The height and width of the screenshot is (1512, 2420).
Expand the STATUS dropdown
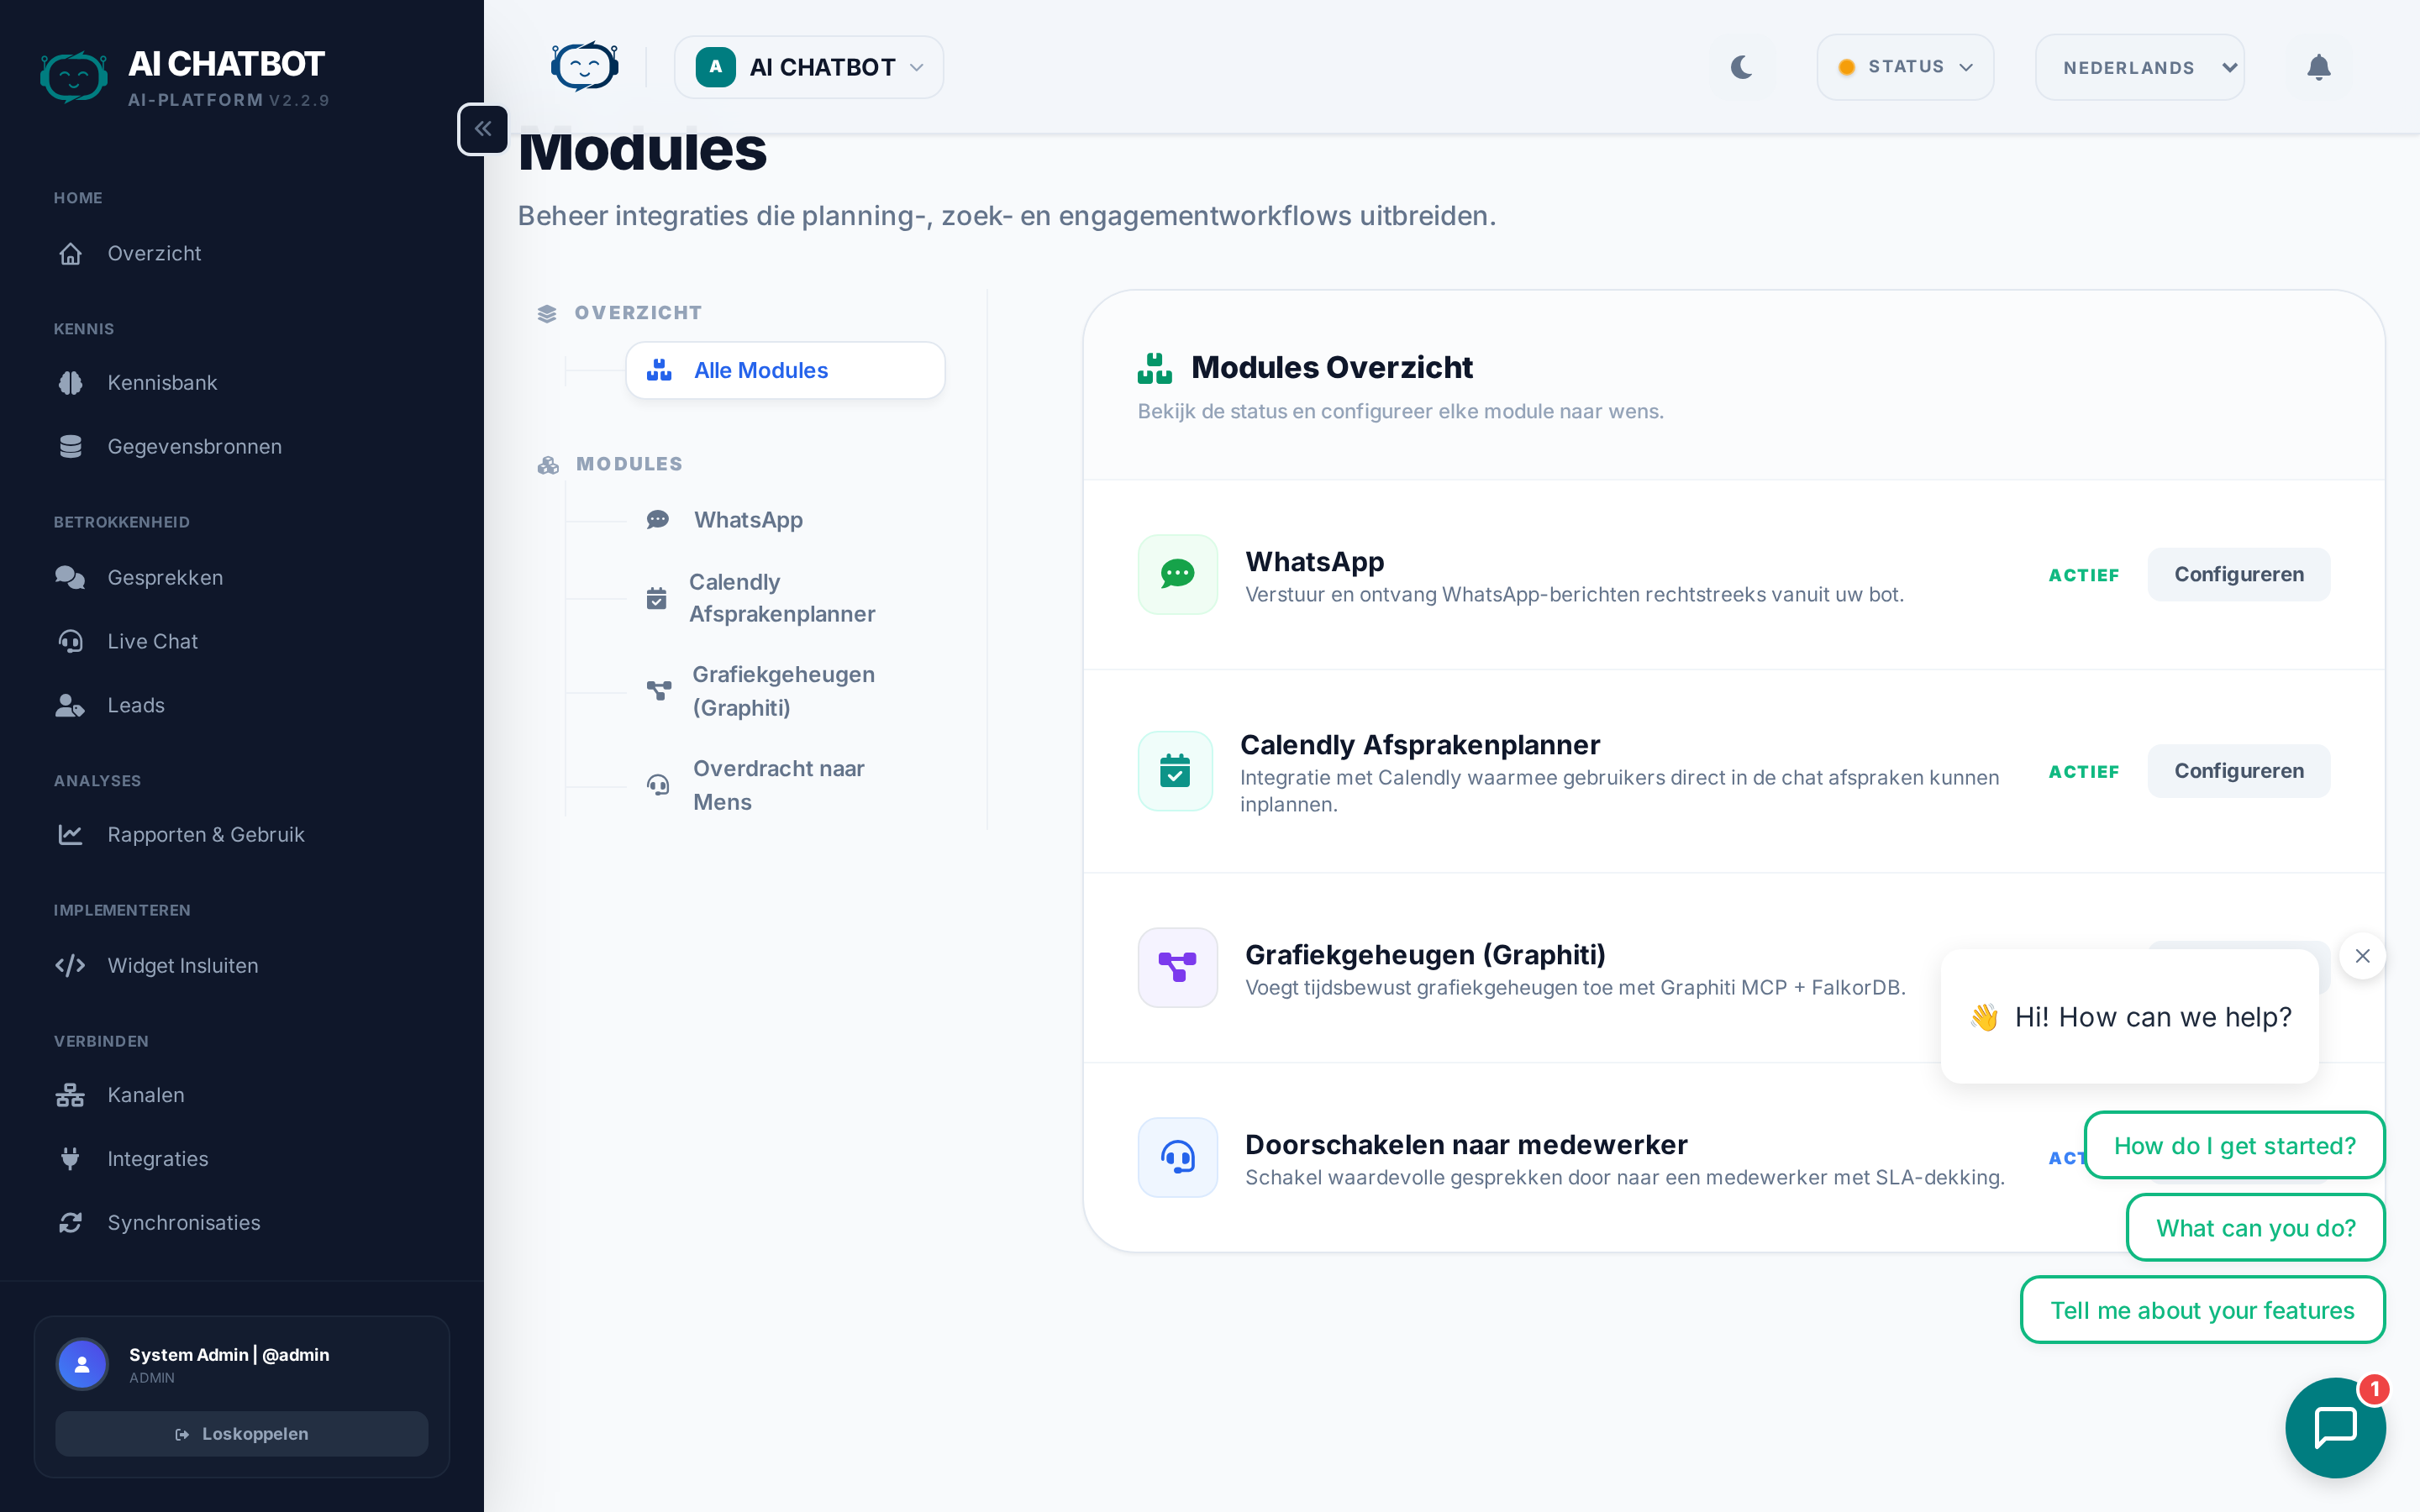[1905, 67]
